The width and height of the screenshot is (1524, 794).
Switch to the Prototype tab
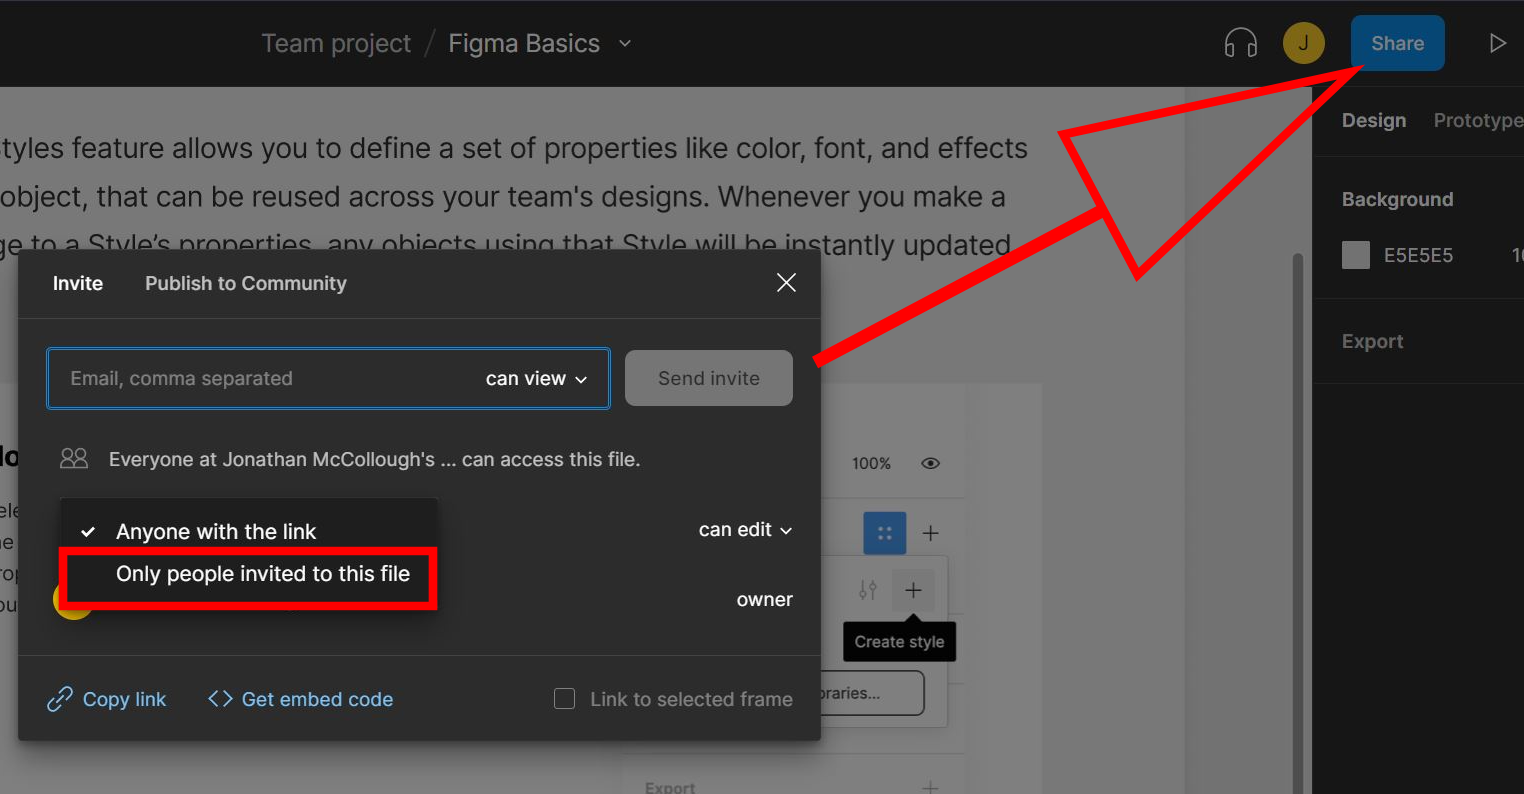(1478, 120)
